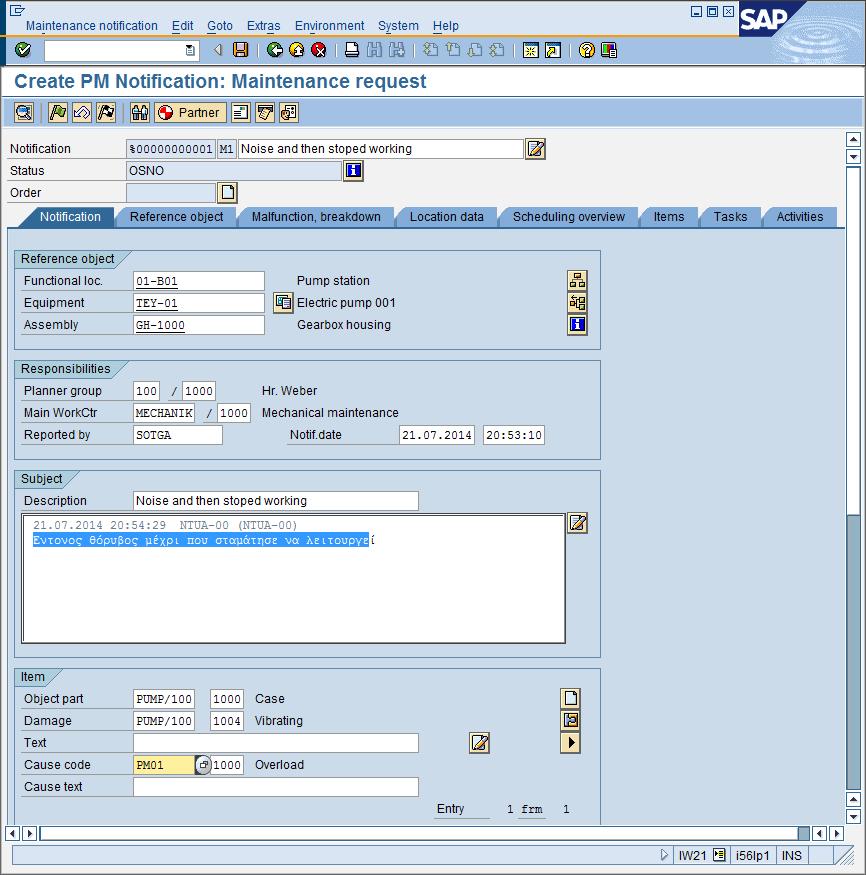Open the binoculars icon in application toolbar
866x875 pixels.
pyautogui.click(x=139, y=113)
